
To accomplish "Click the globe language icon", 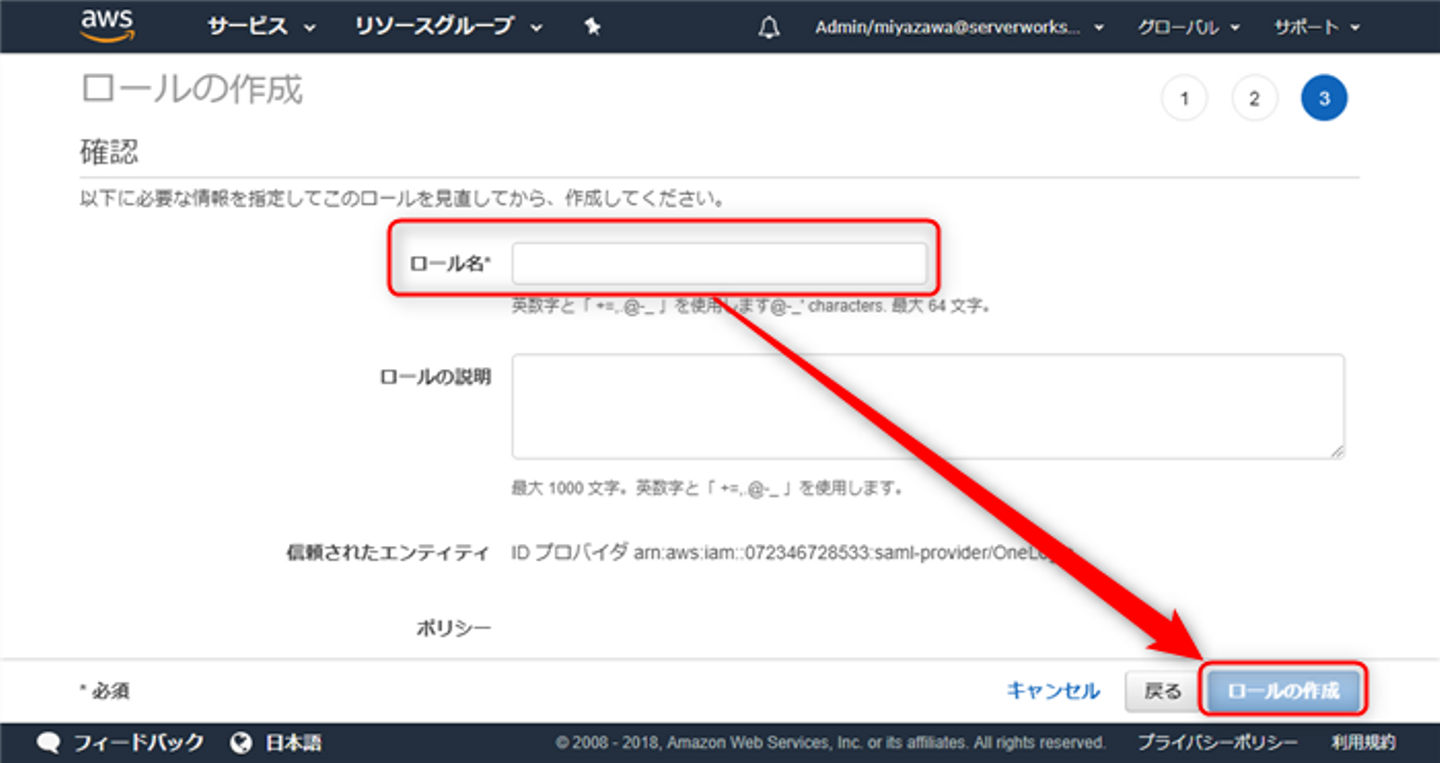I will tap(240, 743).
